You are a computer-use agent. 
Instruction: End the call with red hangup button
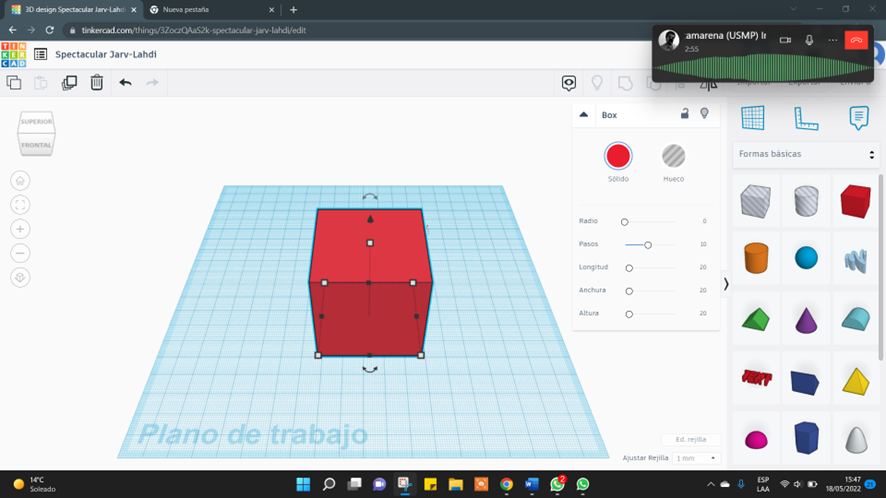(856, 40)
